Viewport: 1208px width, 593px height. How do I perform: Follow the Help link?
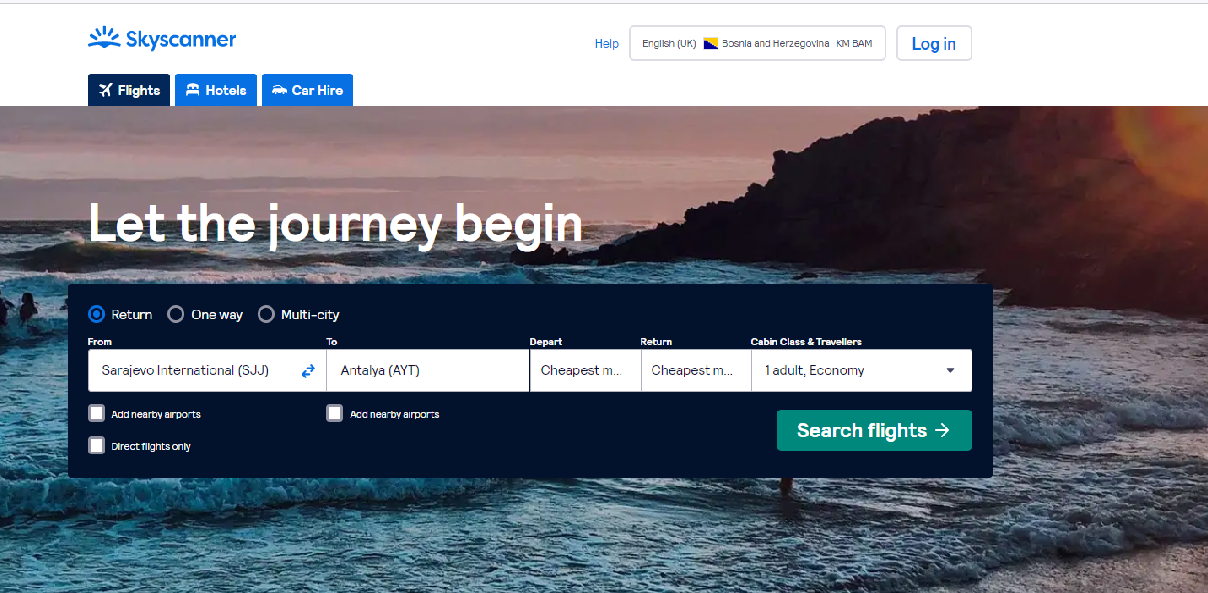point(606,44)
